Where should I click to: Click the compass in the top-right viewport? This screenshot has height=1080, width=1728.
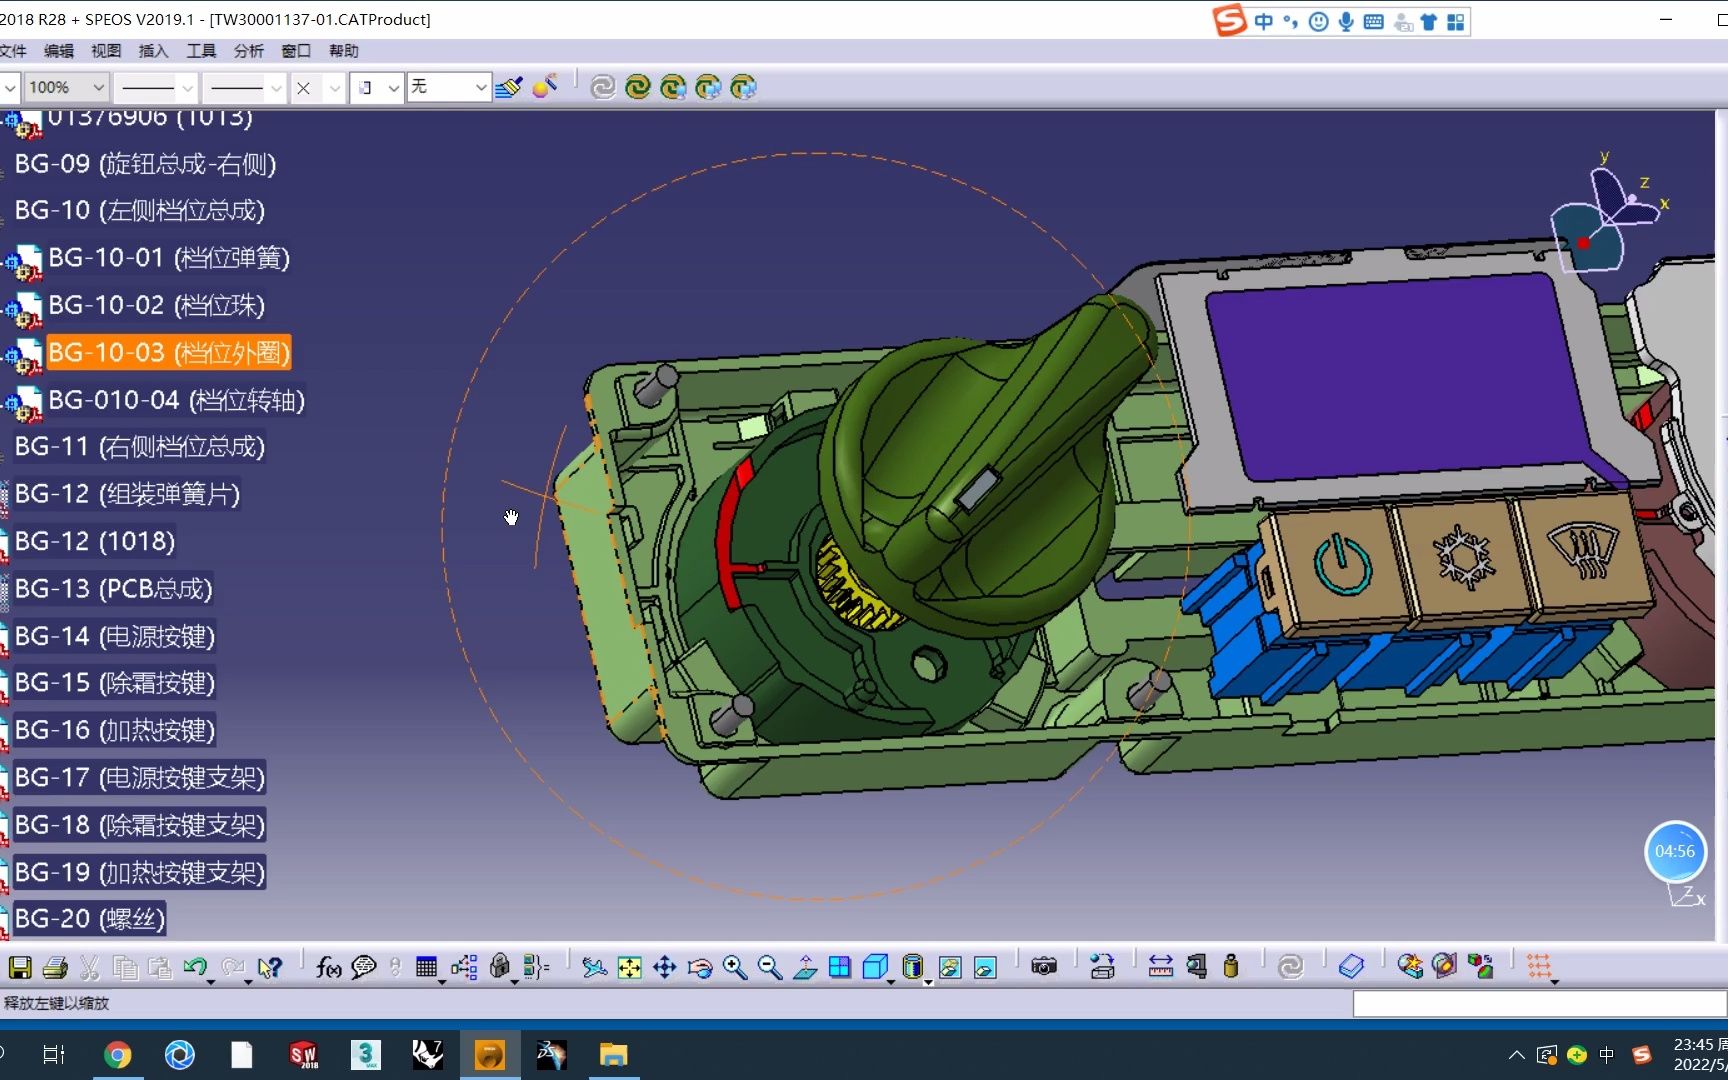(1605, 215)
